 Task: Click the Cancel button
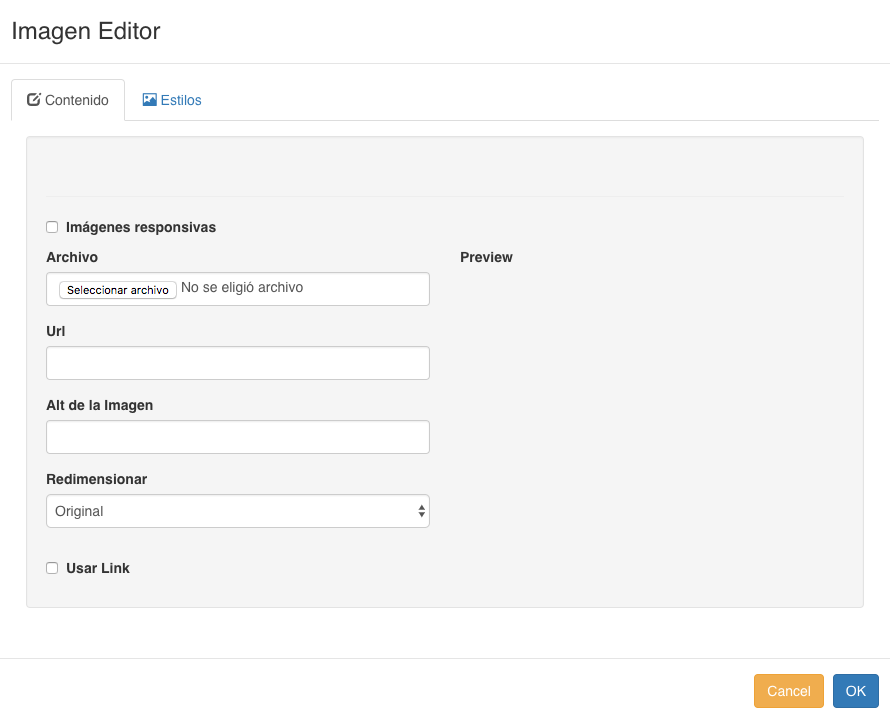pos(788,691)
